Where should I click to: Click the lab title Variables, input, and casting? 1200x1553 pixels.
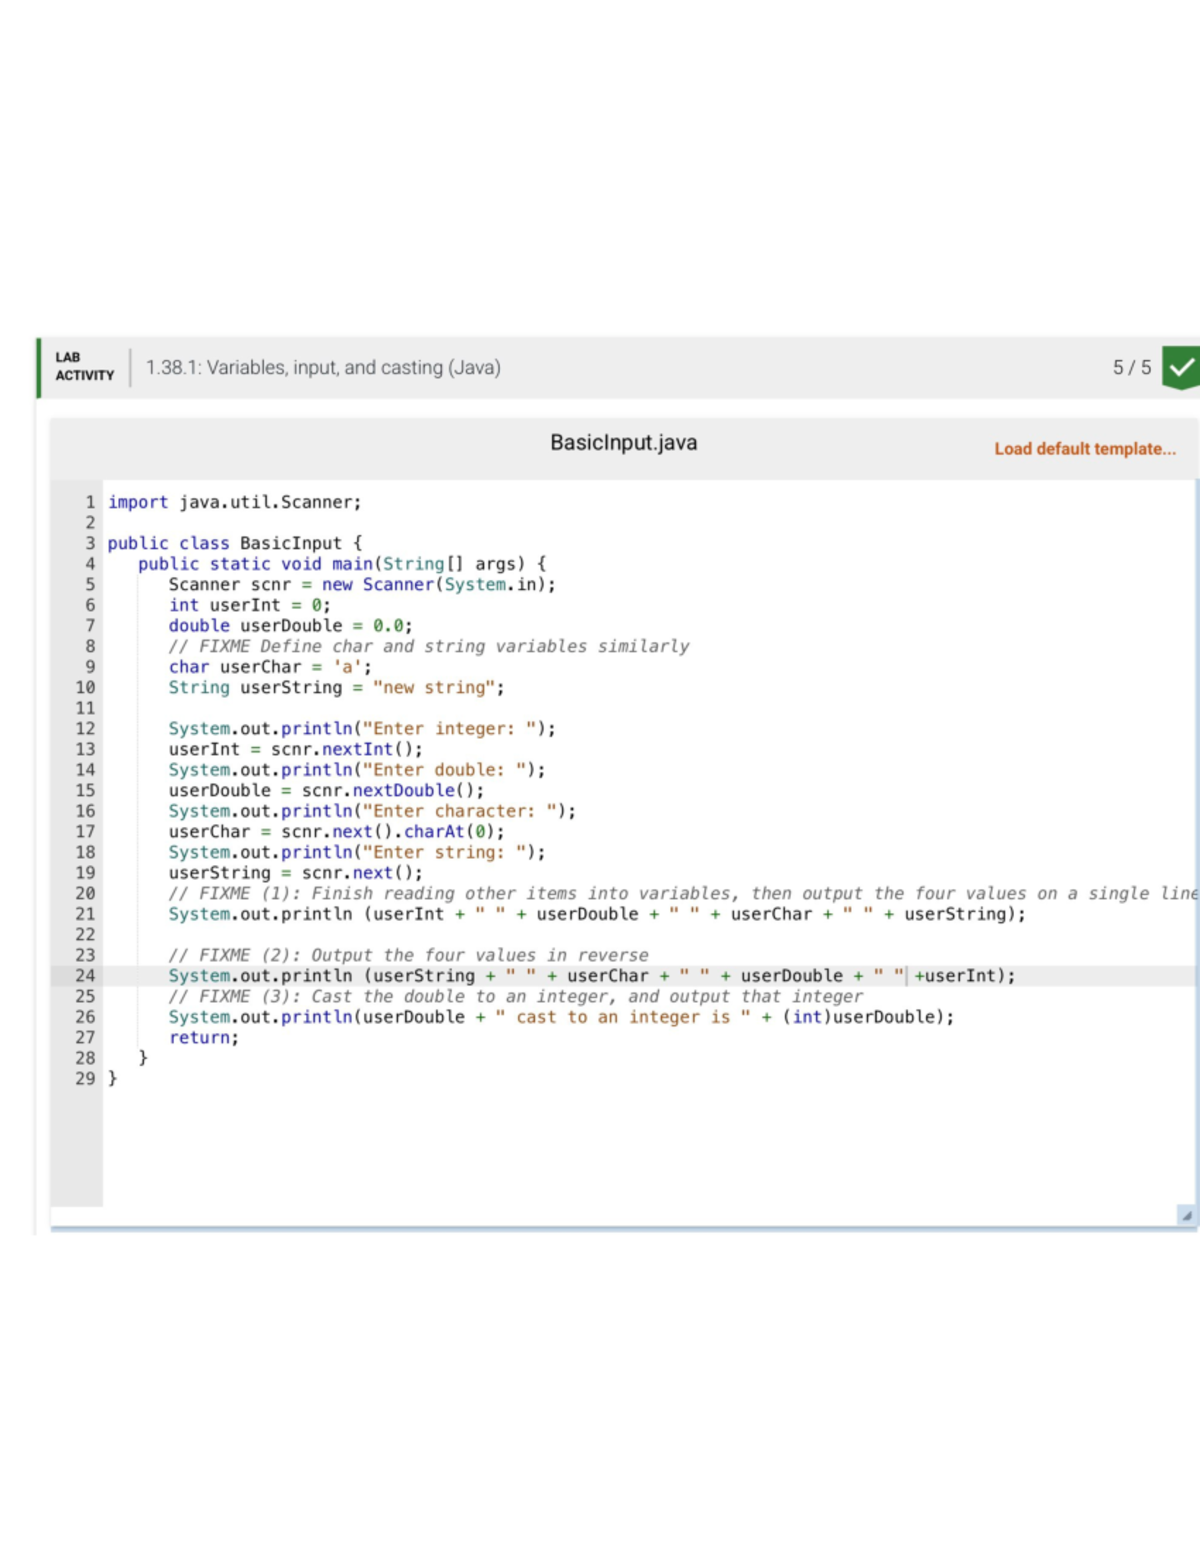pyautogui.click(x=323, y=367)
